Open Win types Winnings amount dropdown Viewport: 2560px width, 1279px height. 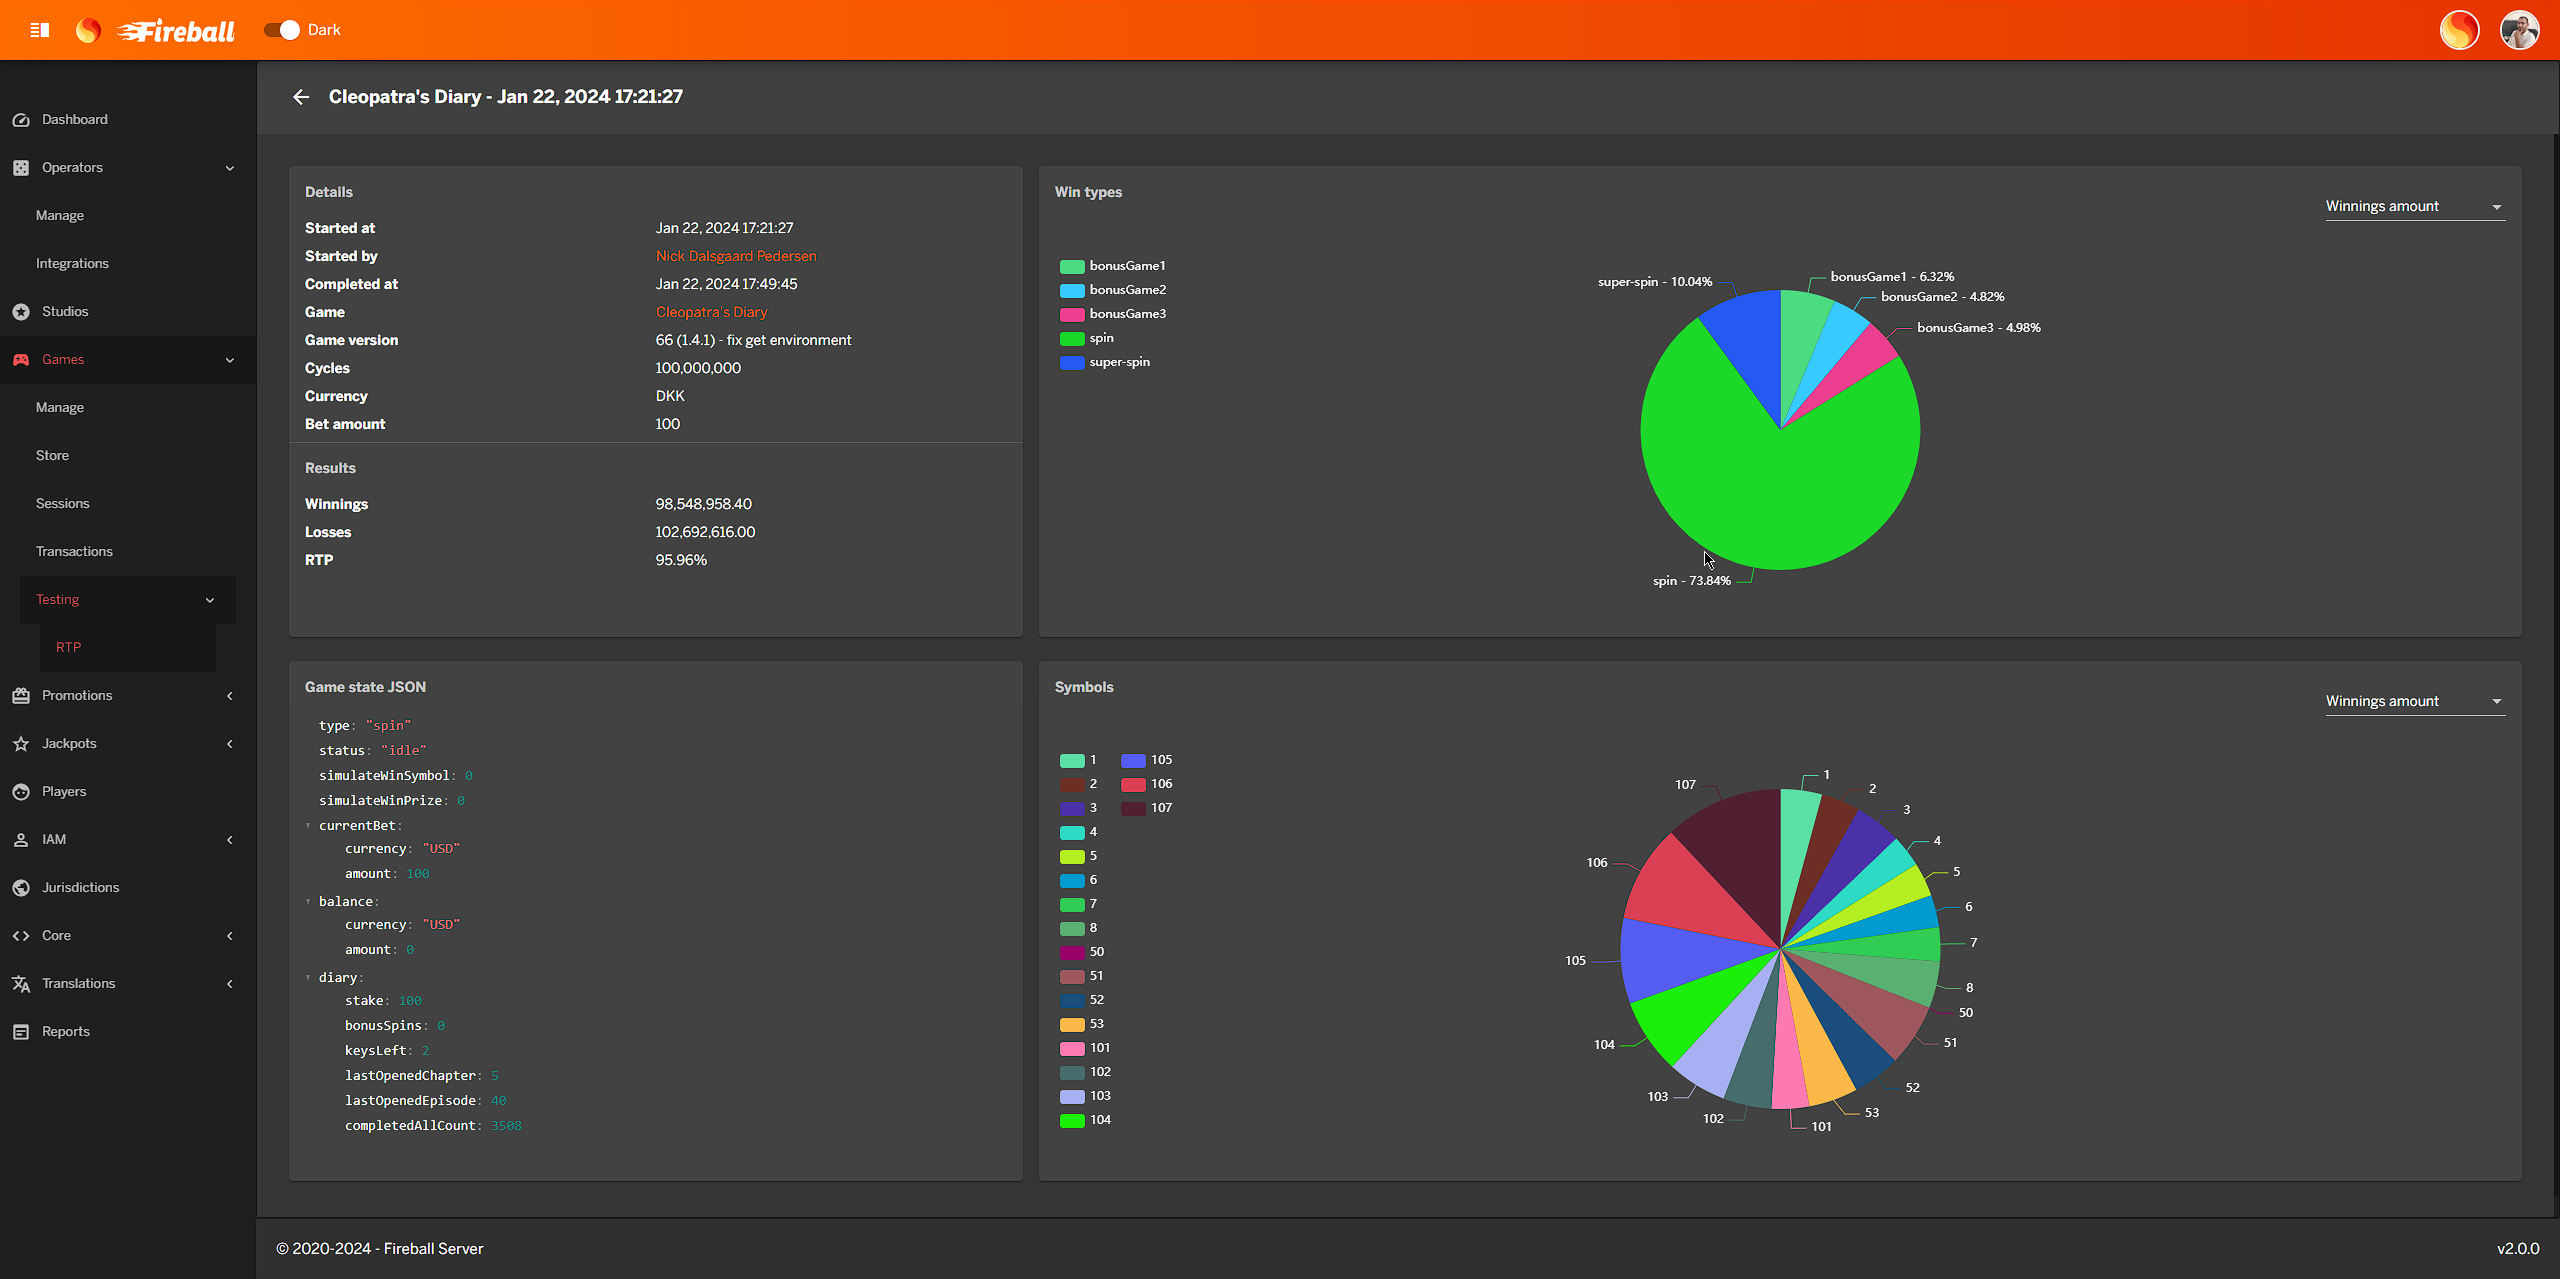[2414, 207]
